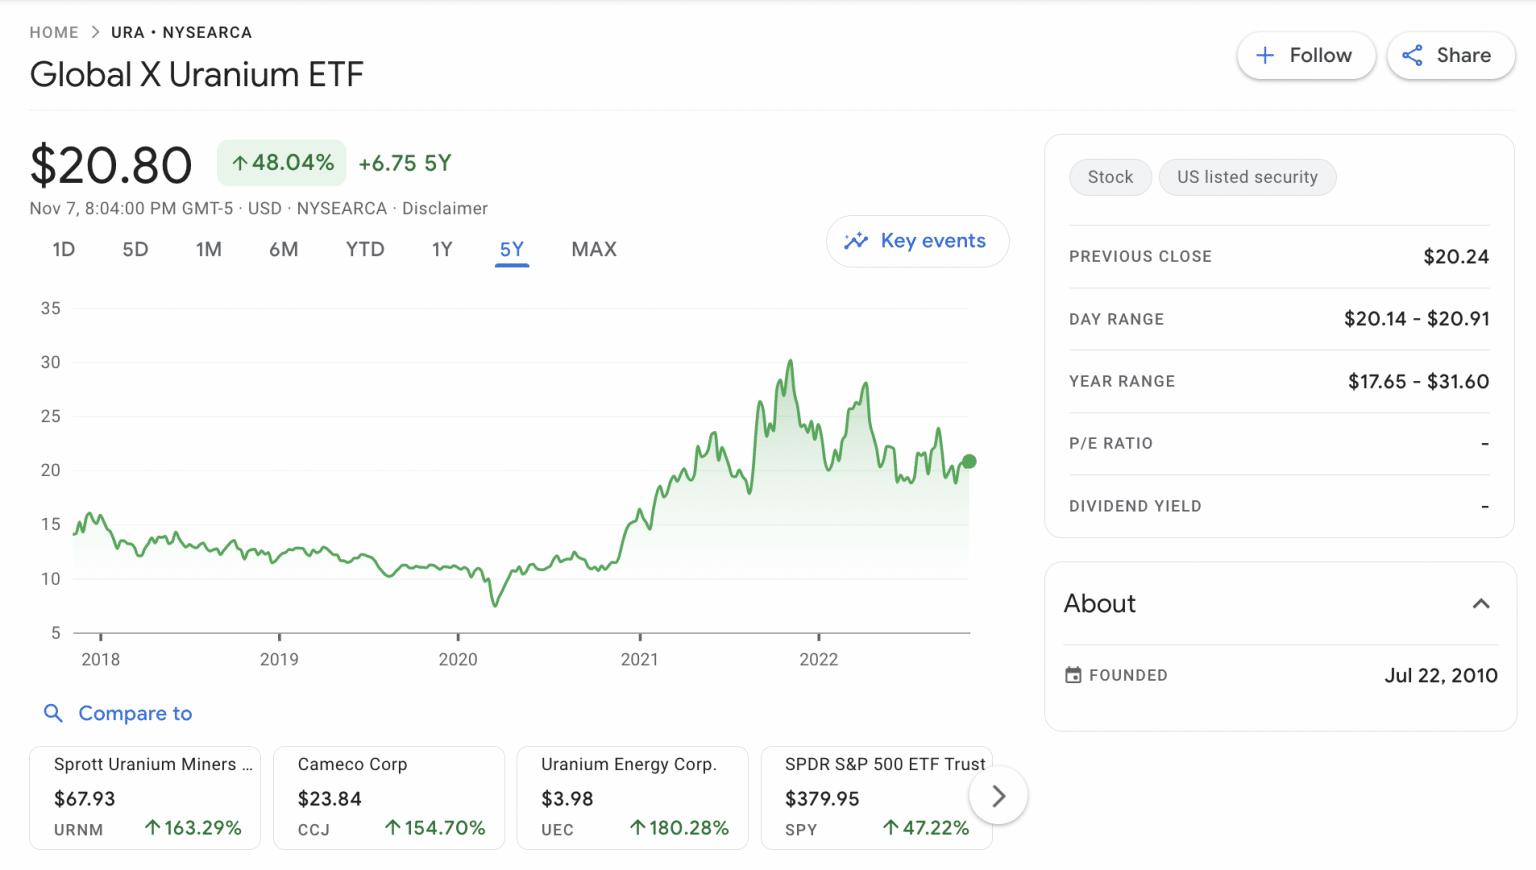Click the Share icon
Screen dimensions: 1536x870
click(1413, 55)
